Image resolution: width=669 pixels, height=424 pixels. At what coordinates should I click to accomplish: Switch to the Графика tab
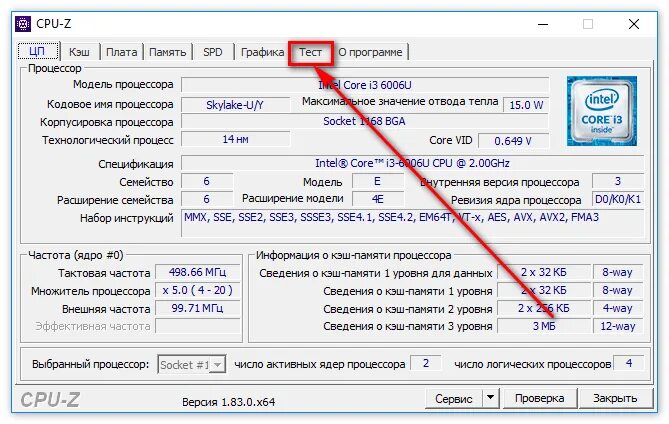[x=262, y=52]
